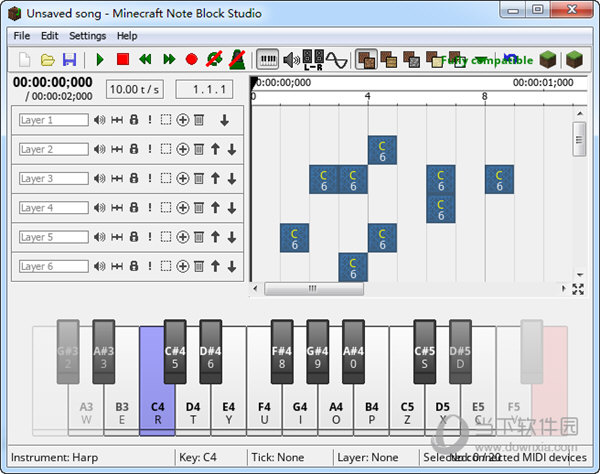
Task: Stop playback with the red square
Action: [123, 59]
